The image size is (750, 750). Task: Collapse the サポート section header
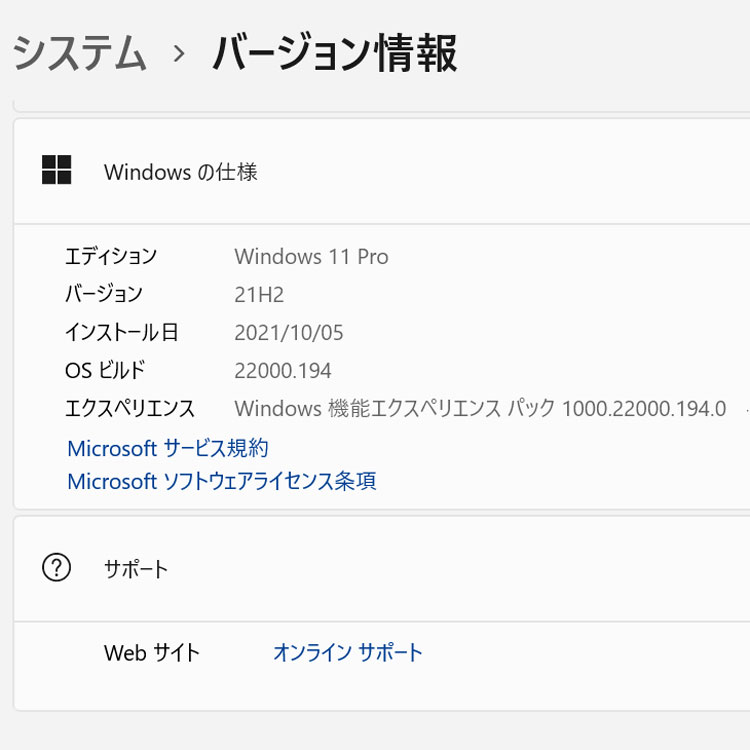(382, 569)
